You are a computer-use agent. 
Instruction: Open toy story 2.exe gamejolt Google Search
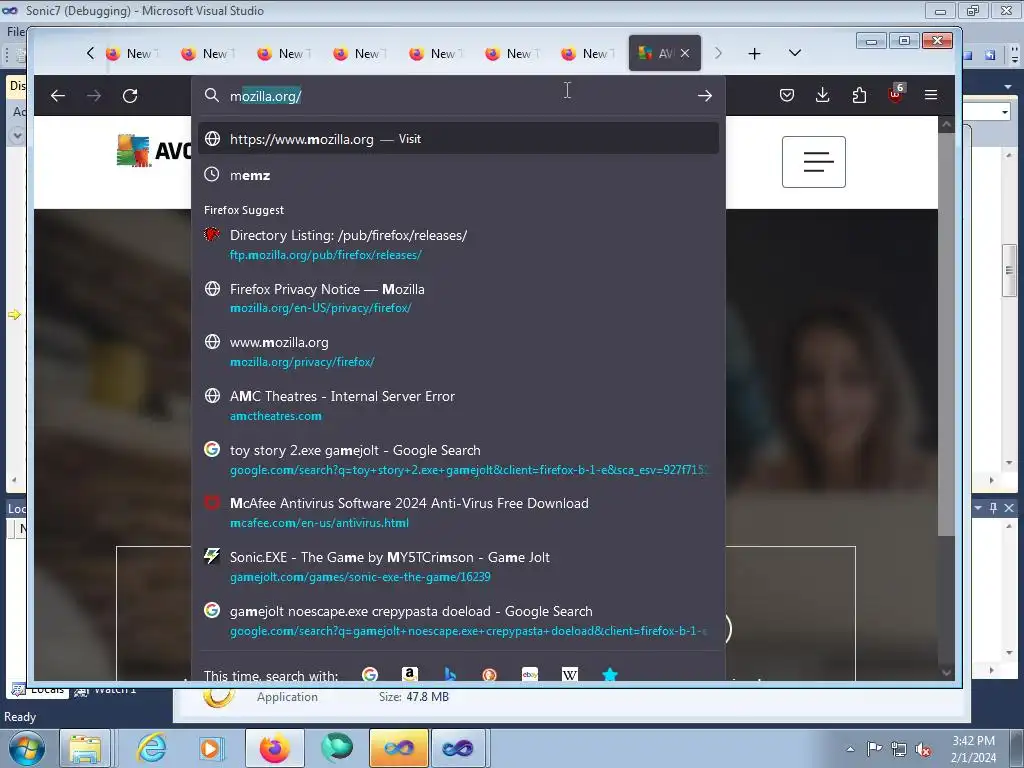[x=458, y=459]
